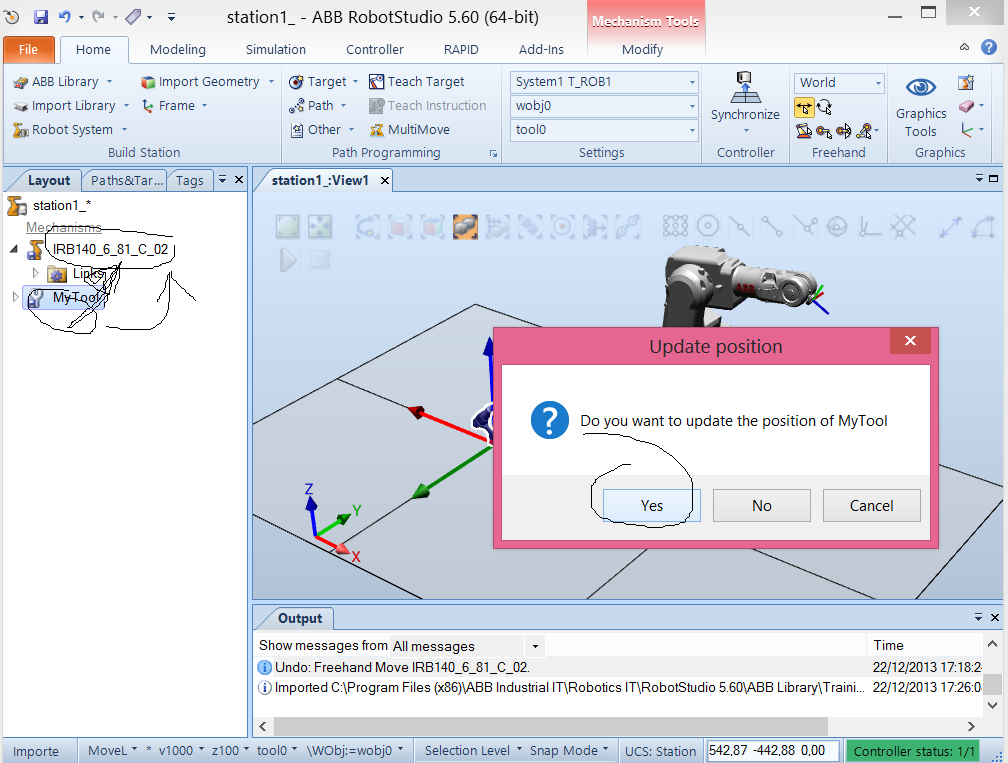This screenshot has width=1008, height=763.
Task: Click the angle measure icon in view toolbar
Action: (982, 226)
